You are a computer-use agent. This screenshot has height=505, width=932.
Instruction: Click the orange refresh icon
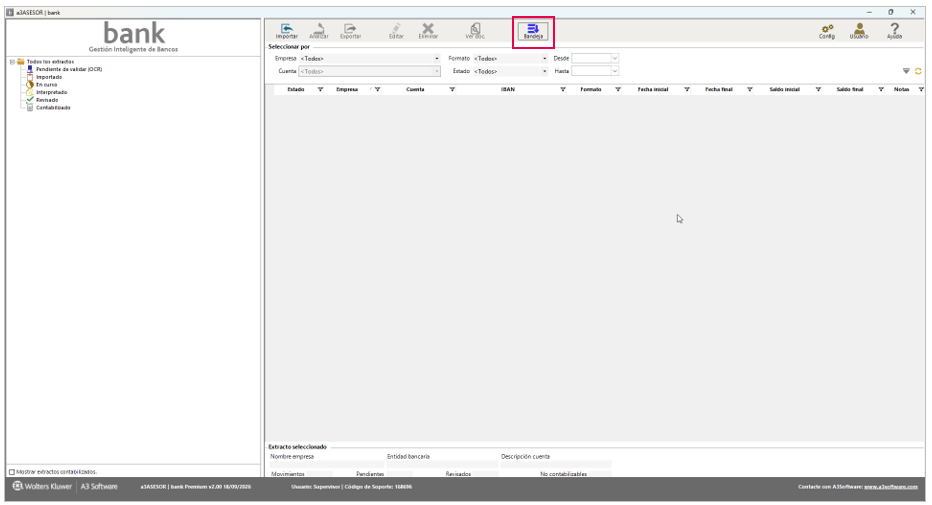[x=918, y=71]
